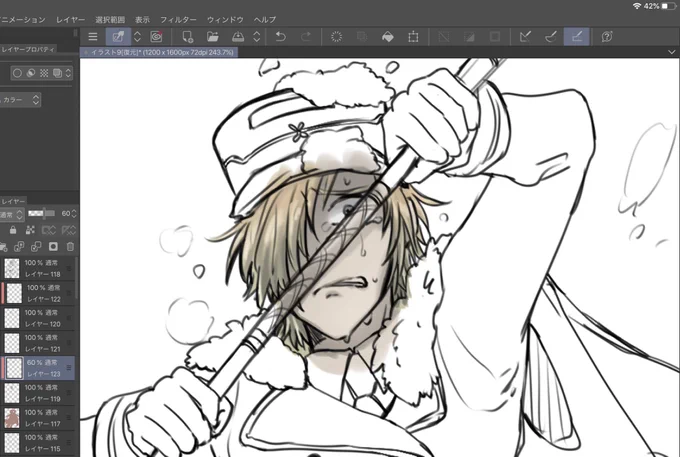Toggle snap to ruler
This screenshot has width=680, height=457.
coord(525,37)
